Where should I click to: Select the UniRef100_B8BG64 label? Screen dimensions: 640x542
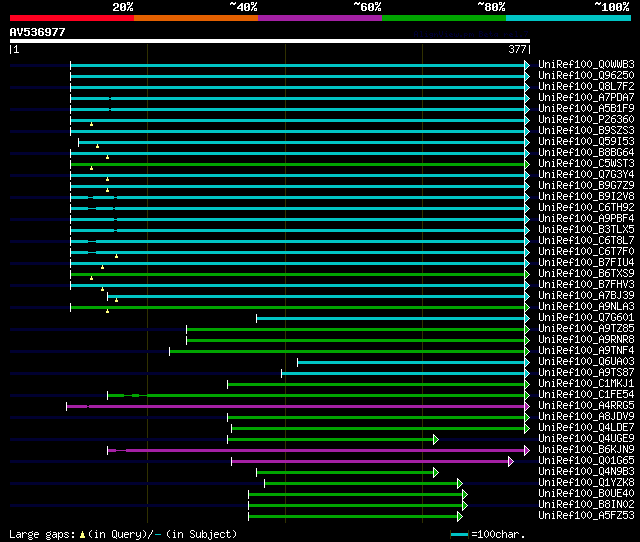[x=586, y=153]
